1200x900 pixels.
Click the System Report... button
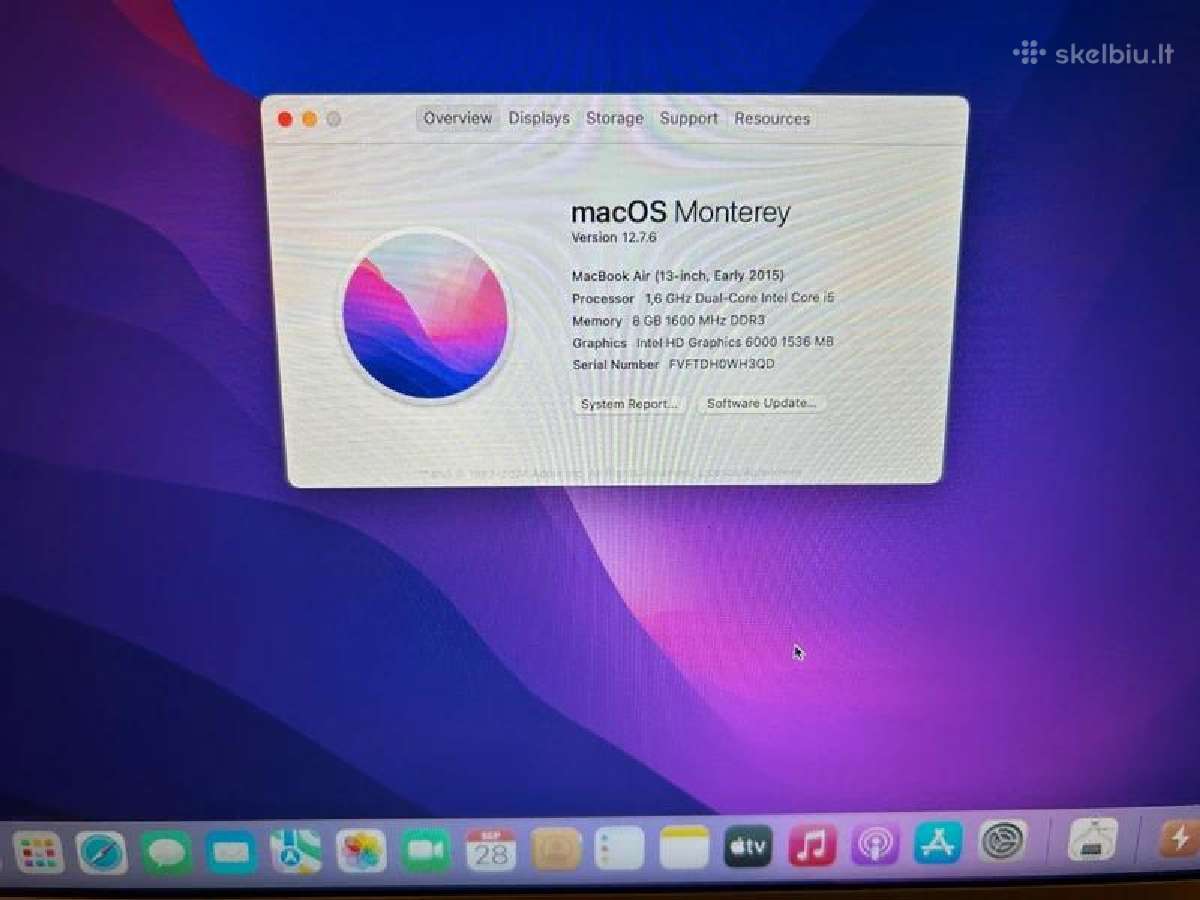[629, 404]
